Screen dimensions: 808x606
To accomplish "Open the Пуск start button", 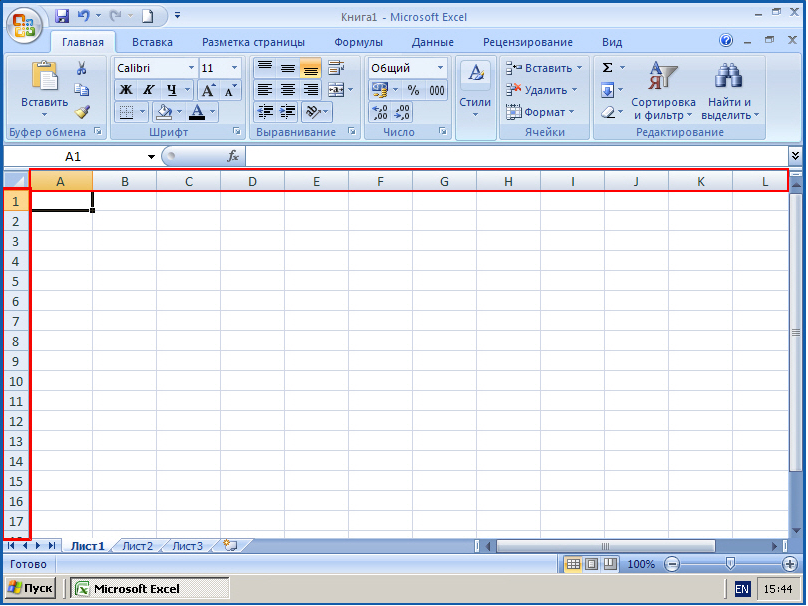I will click(30, 588).
